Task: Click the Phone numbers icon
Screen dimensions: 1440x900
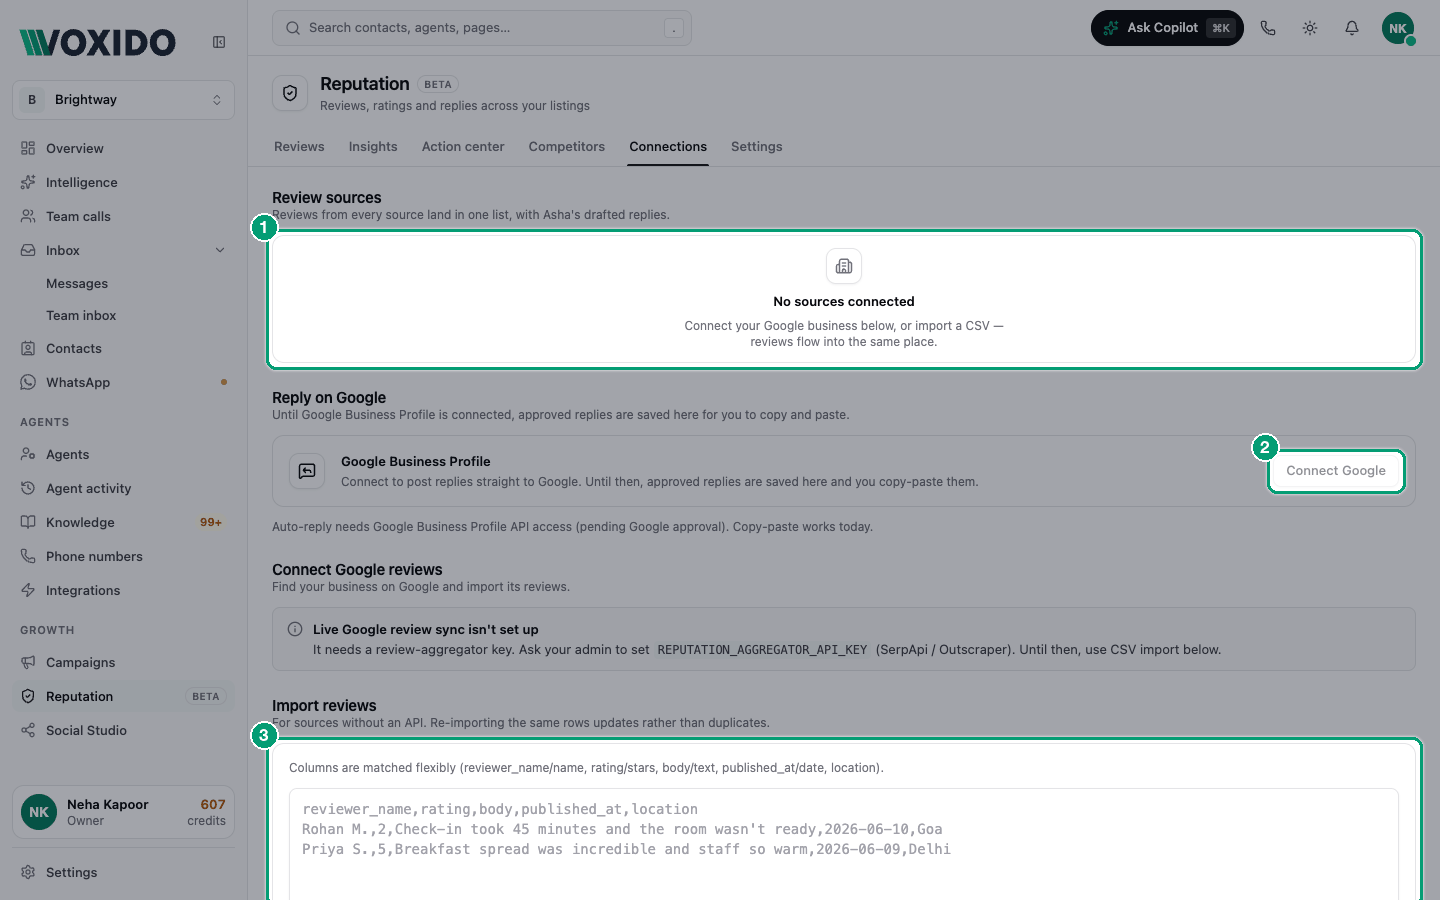Action: click(x=28, y=556)
